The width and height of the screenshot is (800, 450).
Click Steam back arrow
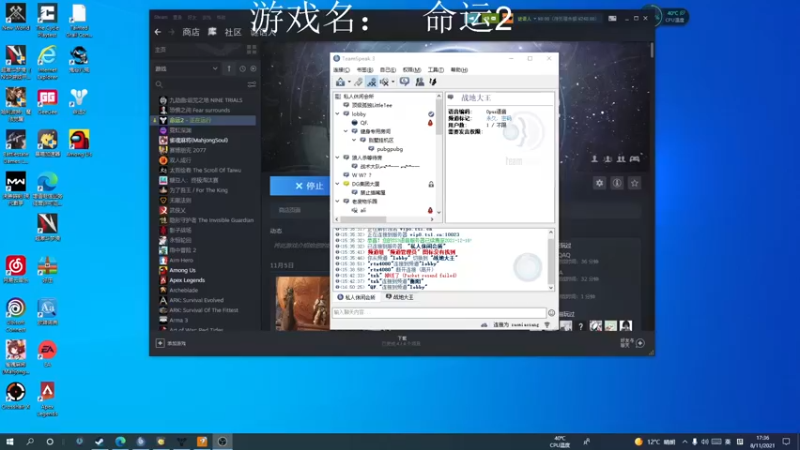point(158,32)
